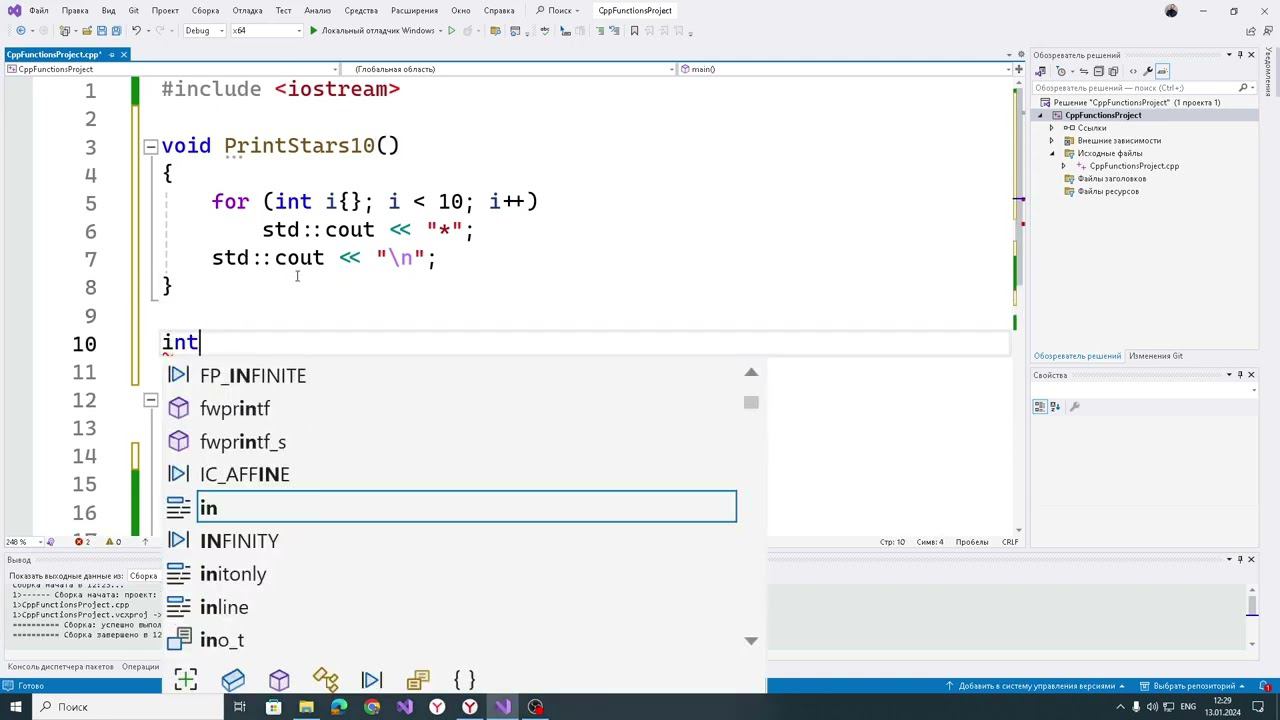Open the Расширения menu
1280x720 pixels.
click(414, 11)
